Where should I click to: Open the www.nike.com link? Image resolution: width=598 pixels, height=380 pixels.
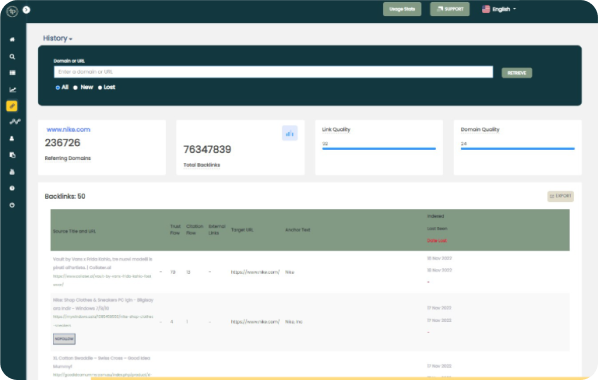click(x=68, y=130)
